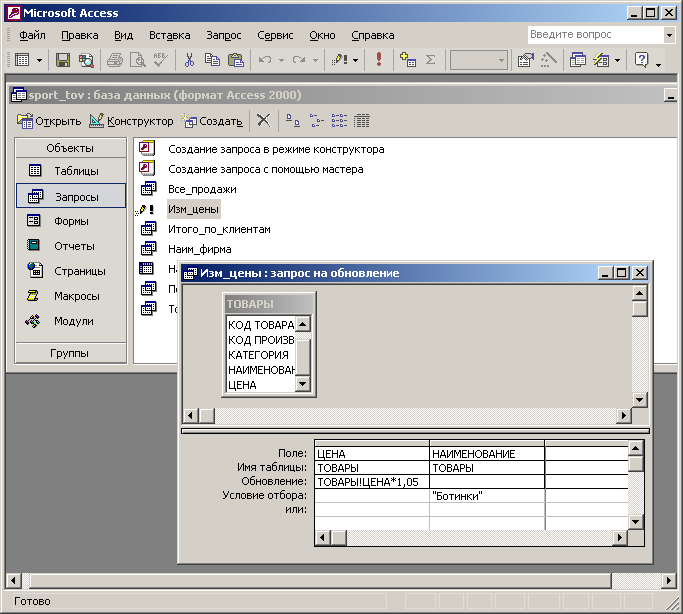The height and width of the screenshot is (614, 683).
Task: Expand the Redo history dropdown arrow
Action: coord(315,60)
